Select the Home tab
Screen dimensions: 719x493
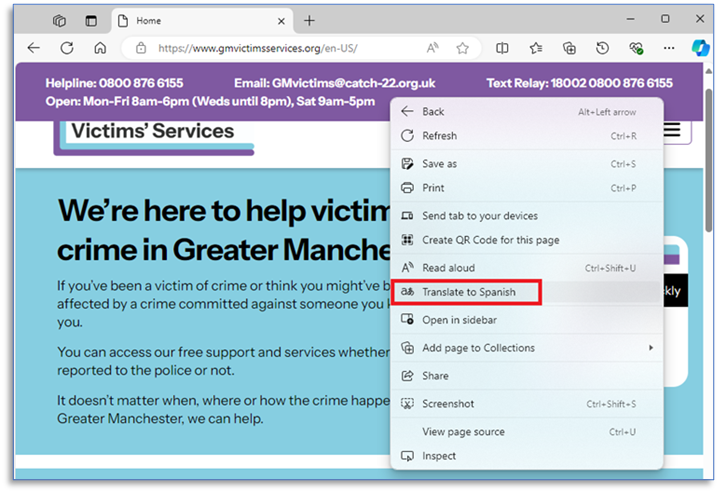202,21
